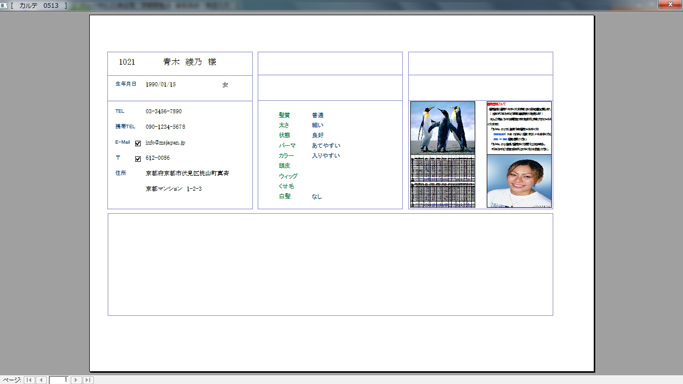Viewport: 683px width, 384px height.
Task: Click the penguins photo thumbnail
Action: pos(443,128)
